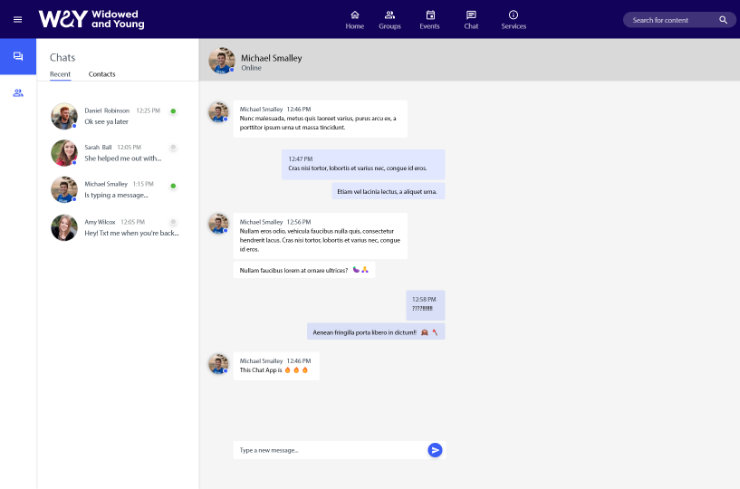Select the 12:47 PM Cras nisi tortor message
The image size is (740, 489).
tap(363, 164)
